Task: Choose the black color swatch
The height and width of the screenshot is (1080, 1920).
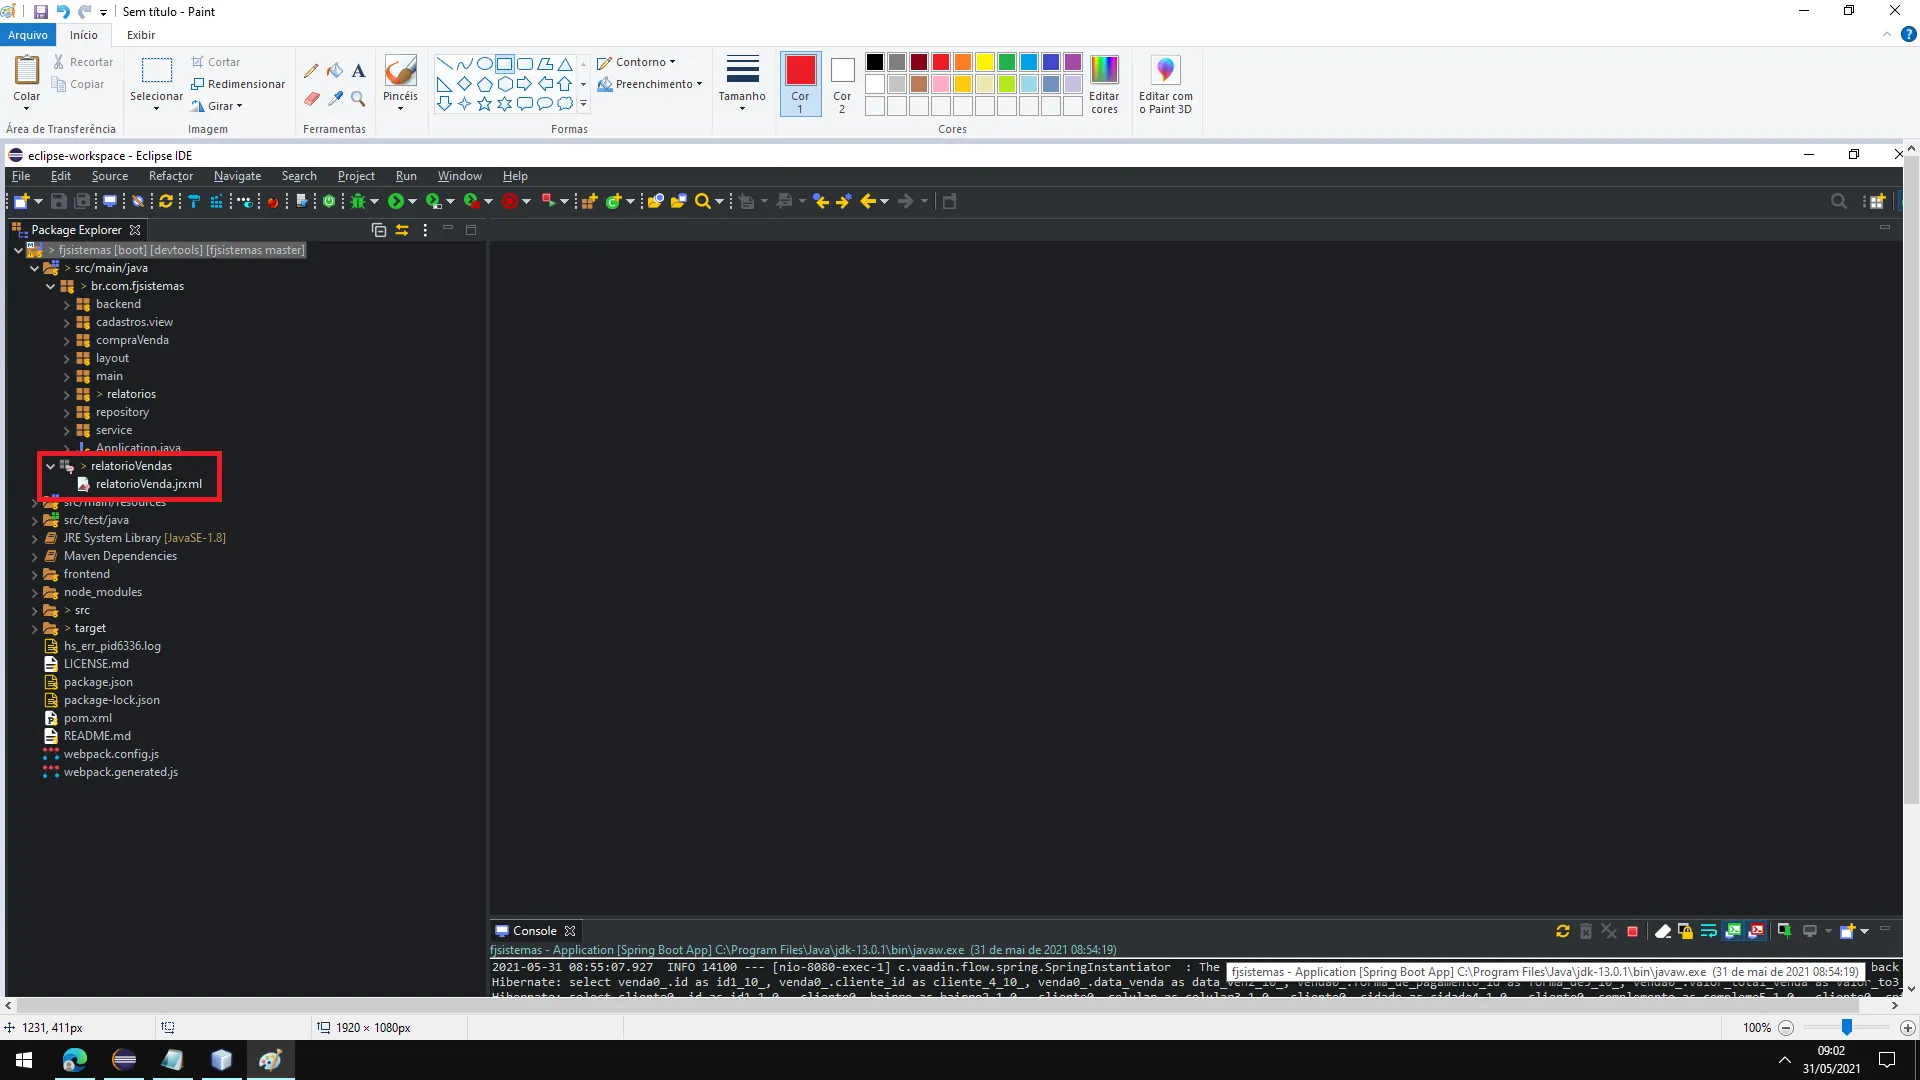Action: [875, 62]
